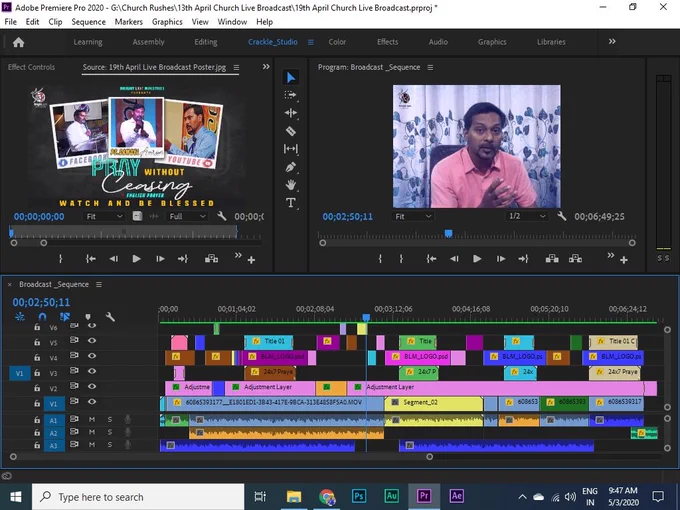This screenshot has height=510, width=680.
Task: Select Title 01 clip on V5
Action: [x=269, y=341]
